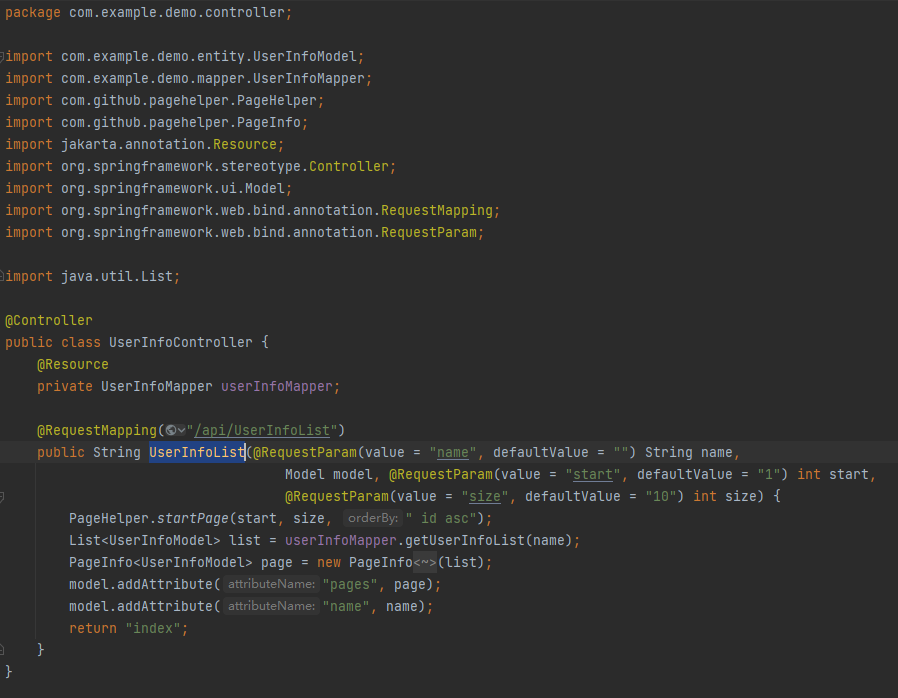Viewport: 898px width, 698px height.
Task: Click the "1" default value for start
Action: pyautogui.click(x=769, y=475)
